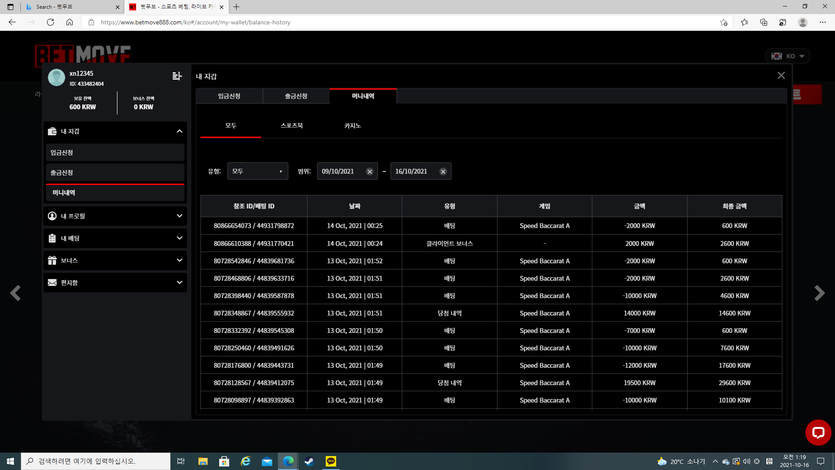Open Microsoft Store from the taskbar
The height and width of the screenshot is (470, 835).
[x=224, y=461]
